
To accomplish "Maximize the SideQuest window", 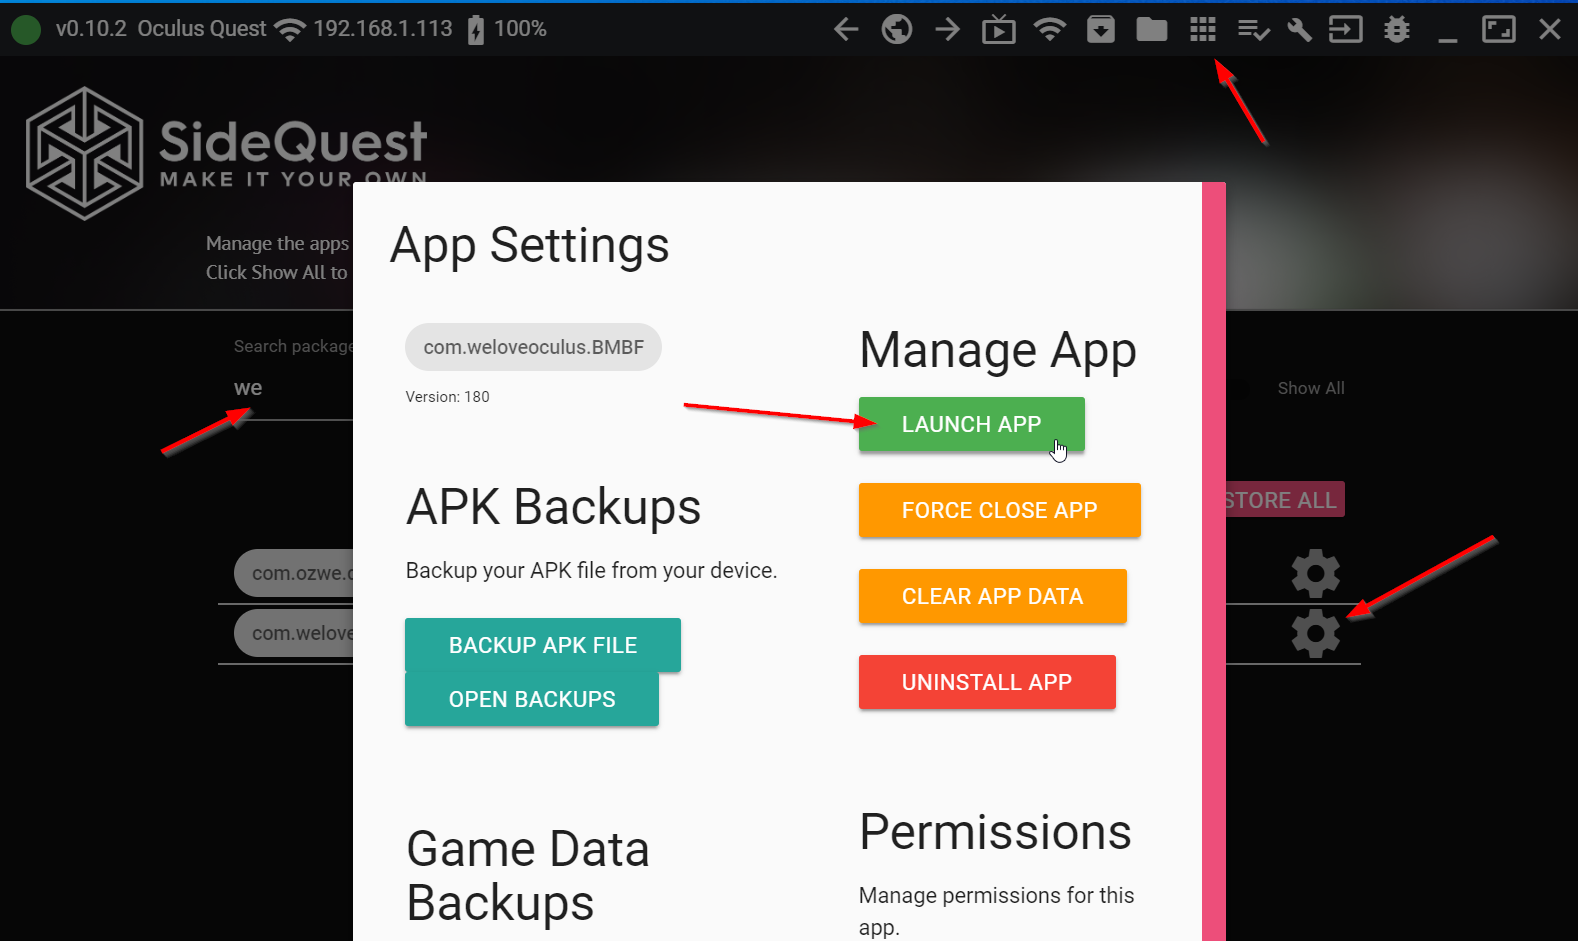I will pos(1498,29).
